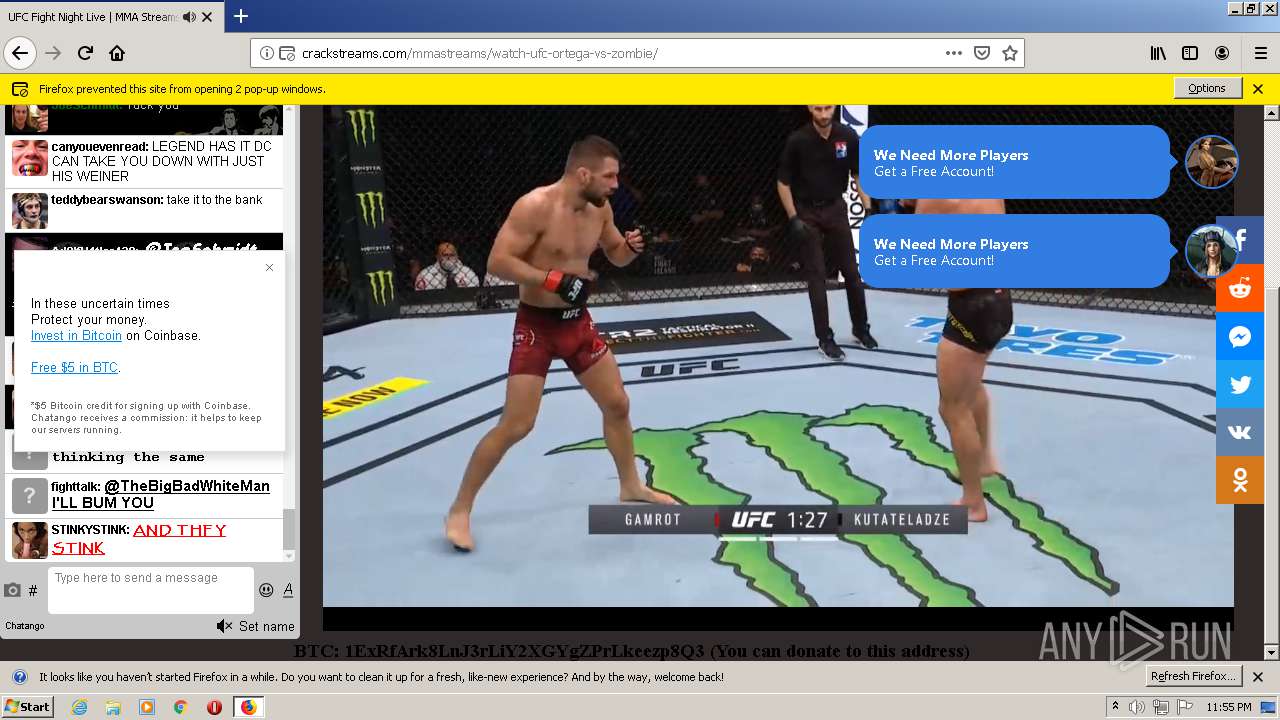This screenshot has height=720, width=1280.
Task: Open Opera from the taskbar
Action: [214, 707]
